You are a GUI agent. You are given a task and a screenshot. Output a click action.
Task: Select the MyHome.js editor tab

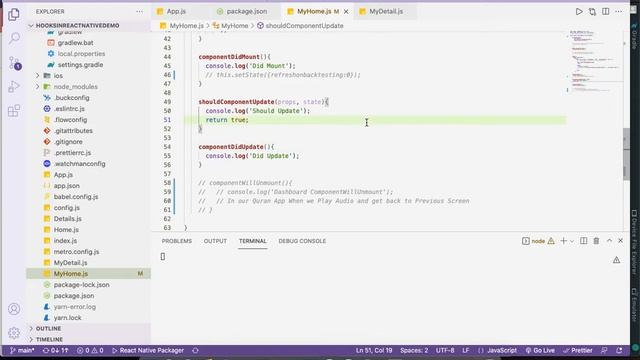point(313,11)
